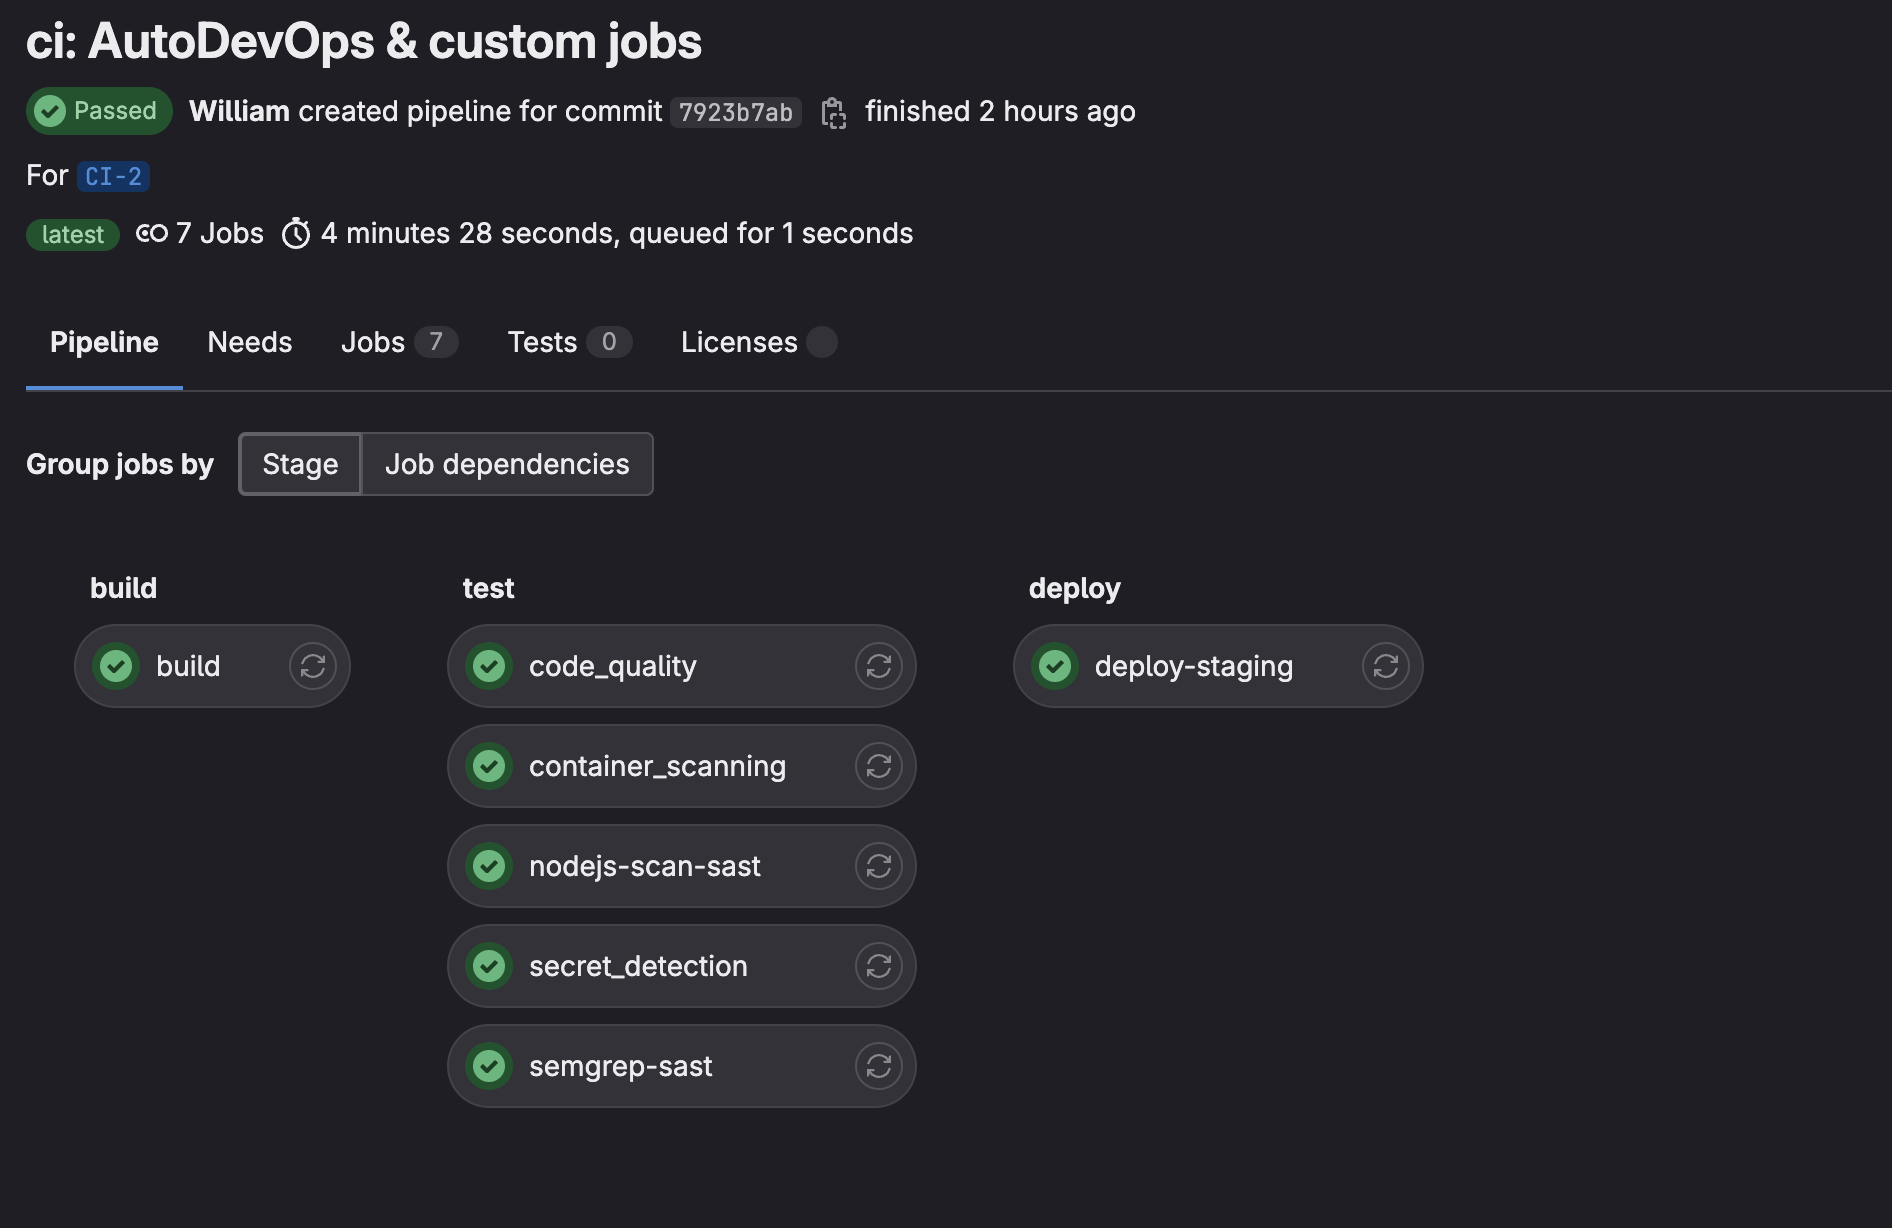
Task: Click the Passed pipeline status badge
Action: (99, 111)
